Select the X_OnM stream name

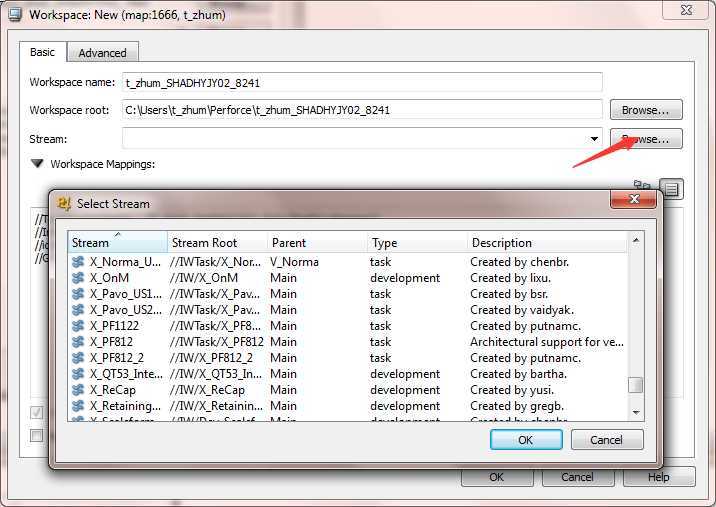click(x=110, y=278)
